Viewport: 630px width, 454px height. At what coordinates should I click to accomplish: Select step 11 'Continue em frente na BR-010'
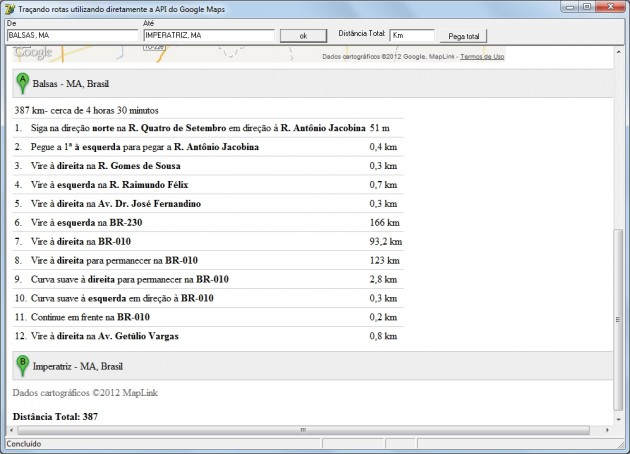click(x=208, y=317)
